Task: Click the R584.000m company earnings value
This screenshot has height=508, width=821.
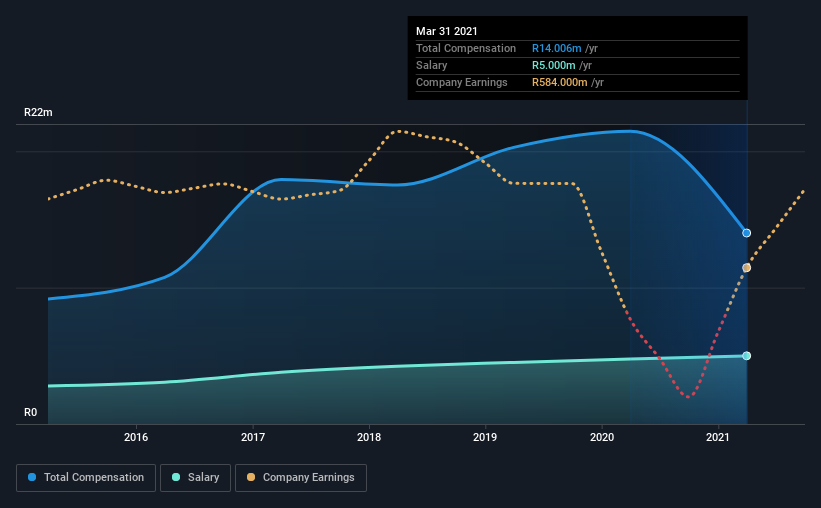Action: pos(560,82)
